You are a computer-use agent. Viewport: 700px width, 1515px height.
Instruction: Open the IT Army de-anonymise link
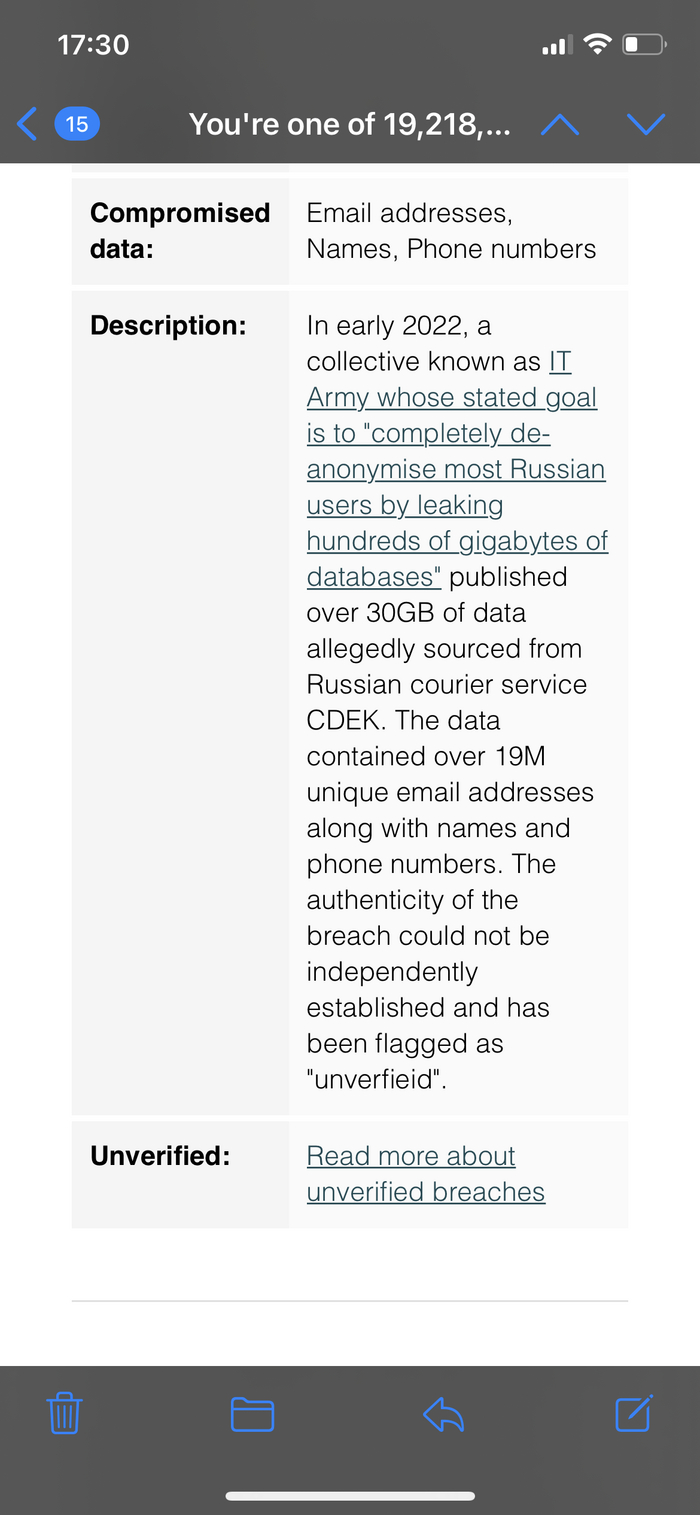[x=456, y=469]
